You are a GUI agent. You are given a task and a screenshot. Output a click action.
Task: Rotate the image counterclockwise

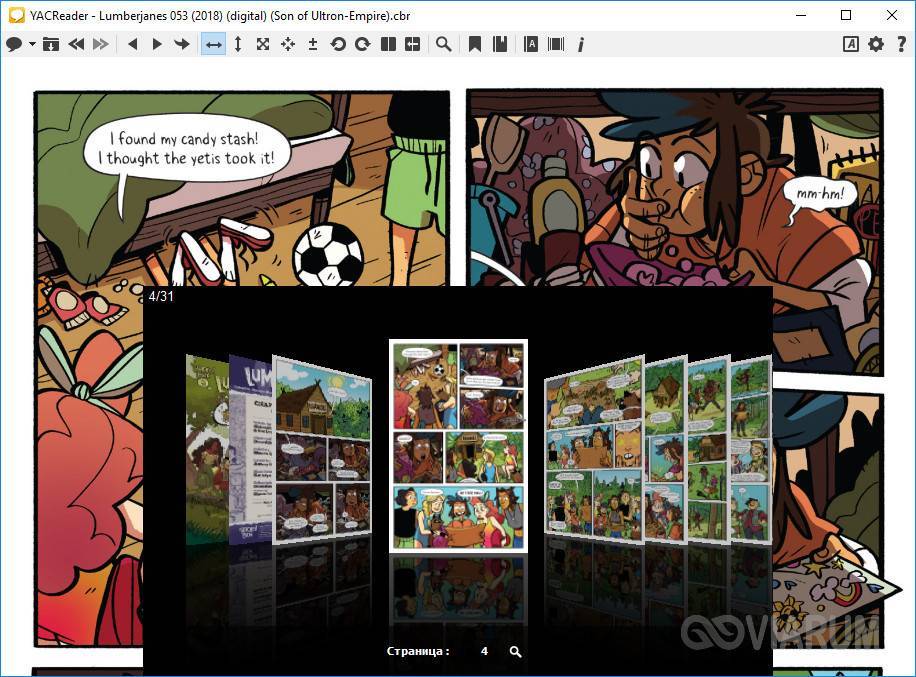pyautogui.click(x=338, y=44)
